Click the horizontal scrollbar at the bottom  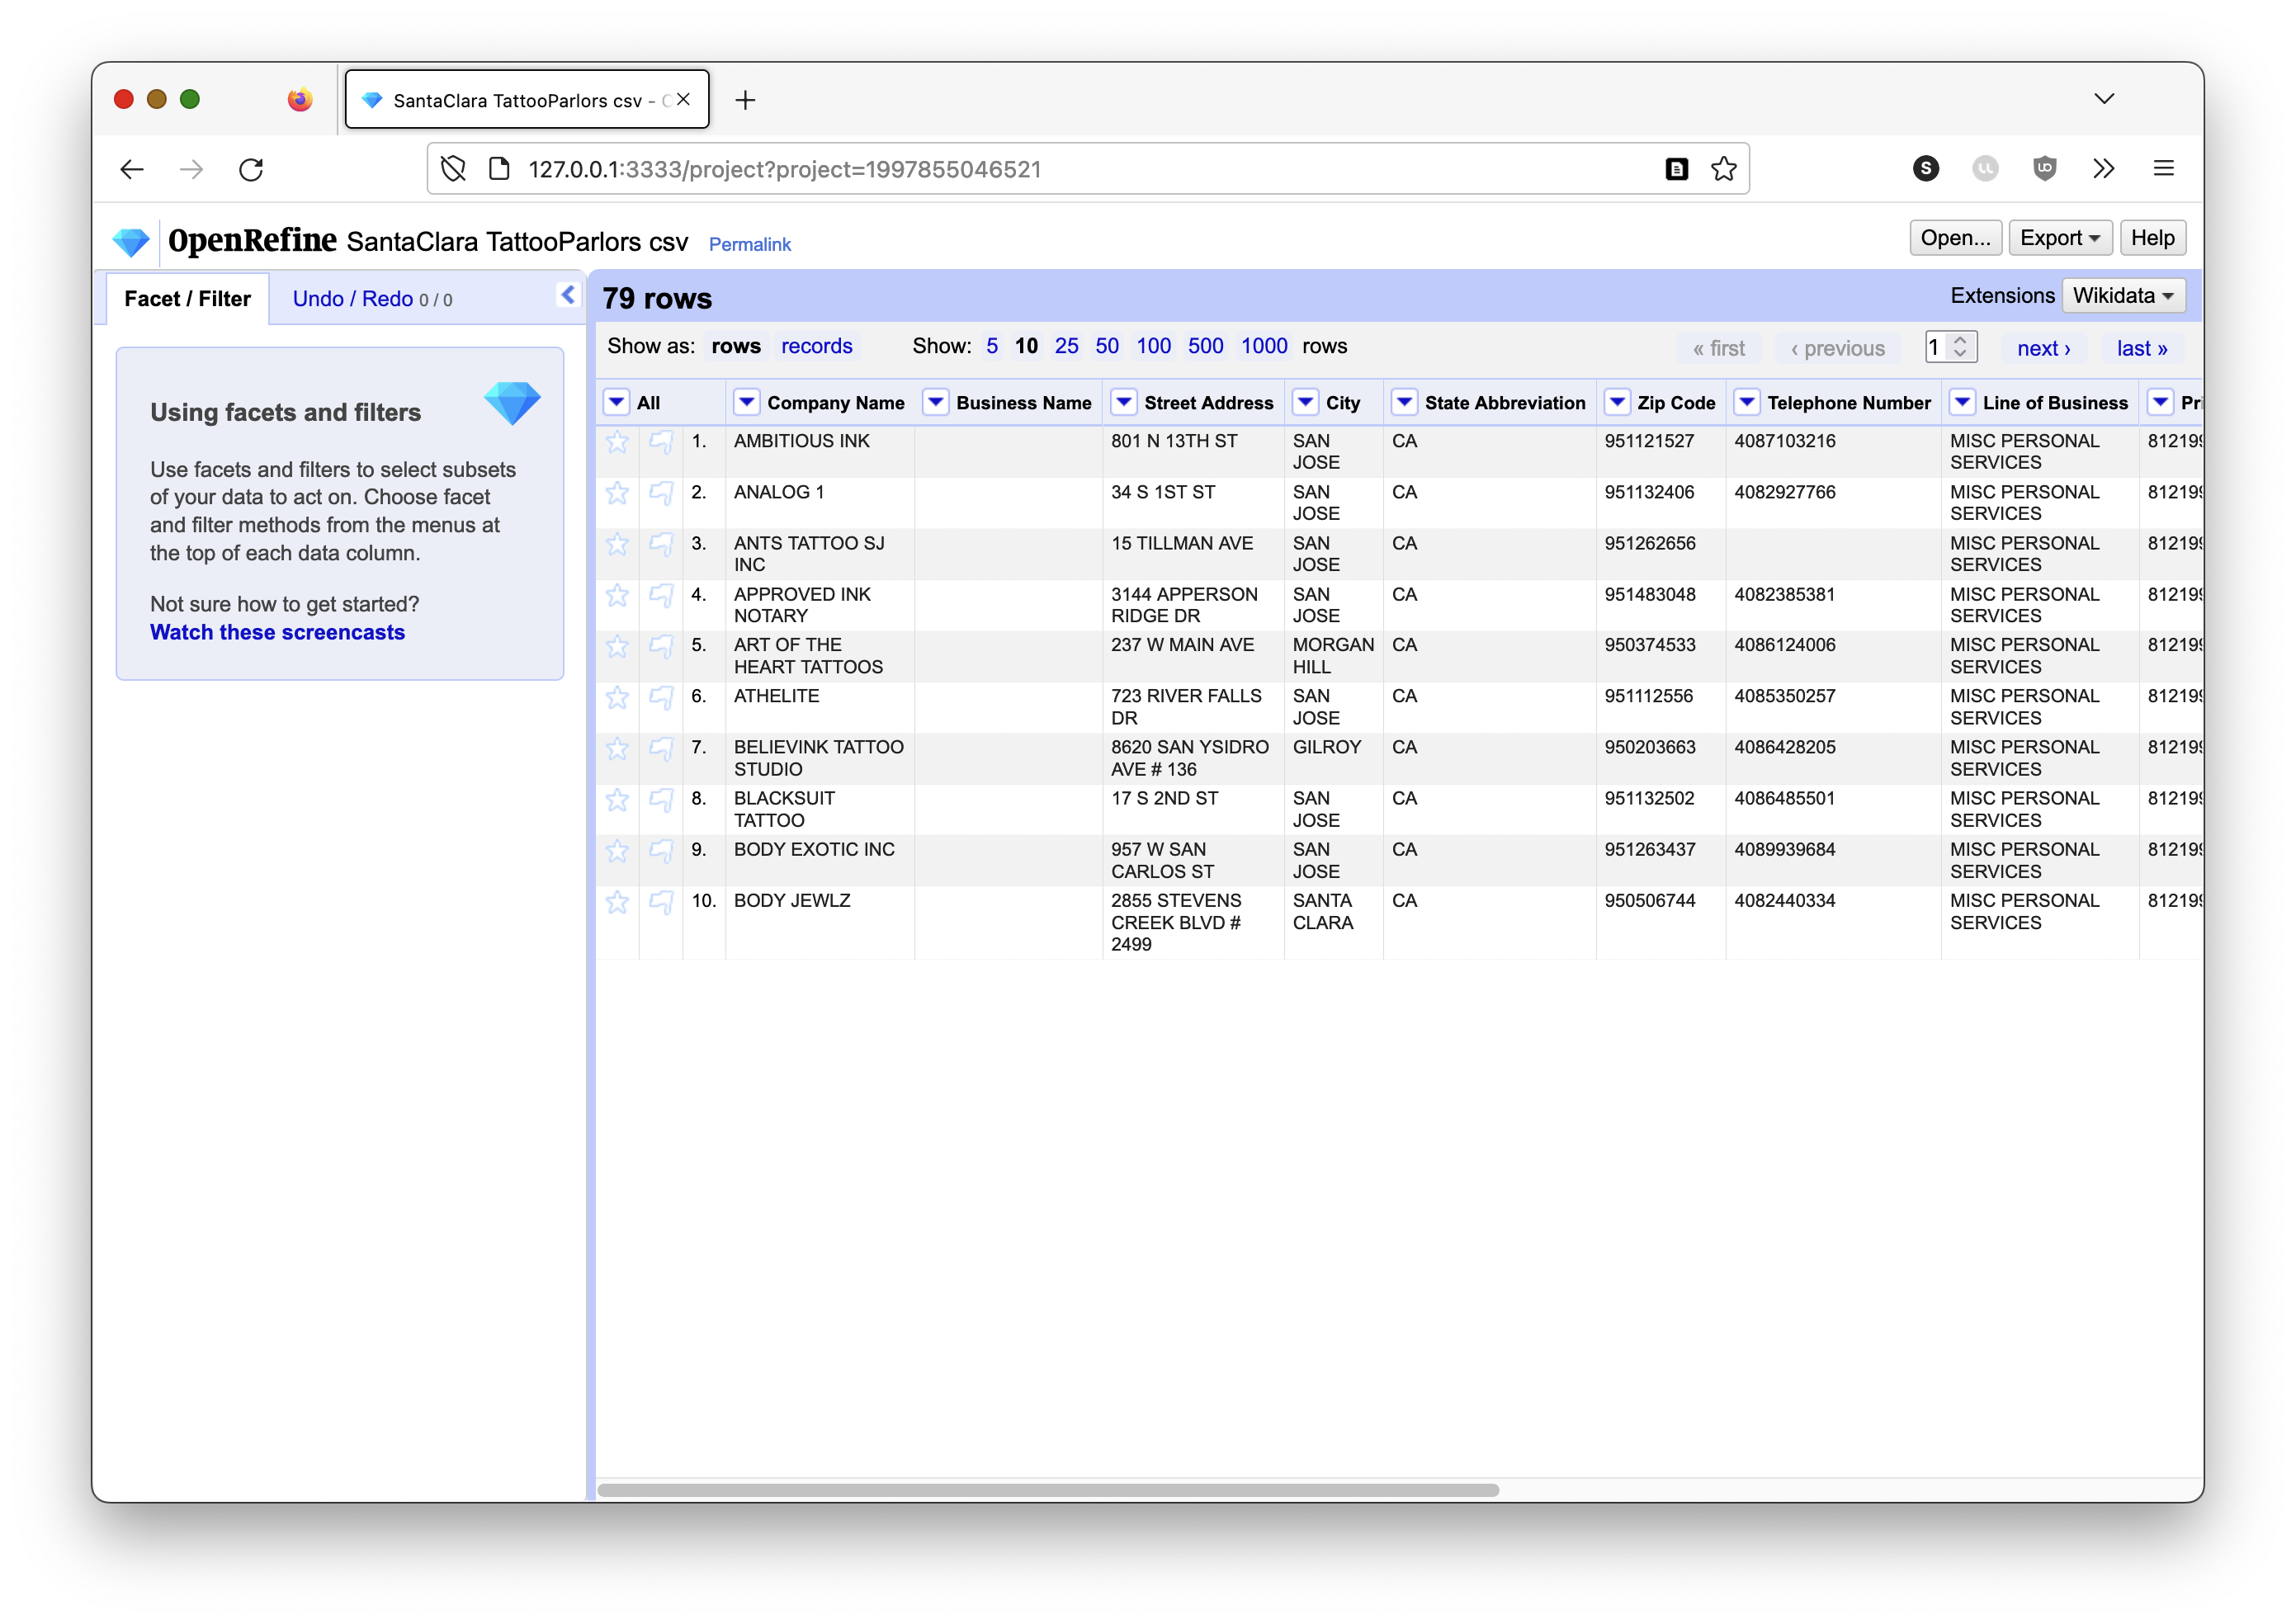[1047, 1490]
